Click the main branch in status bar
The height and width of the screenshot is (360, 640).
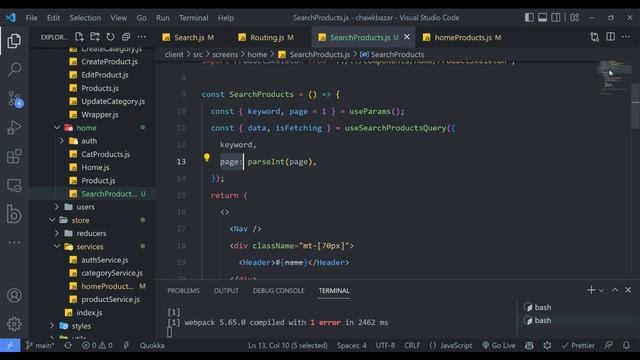tap(40, 345)
